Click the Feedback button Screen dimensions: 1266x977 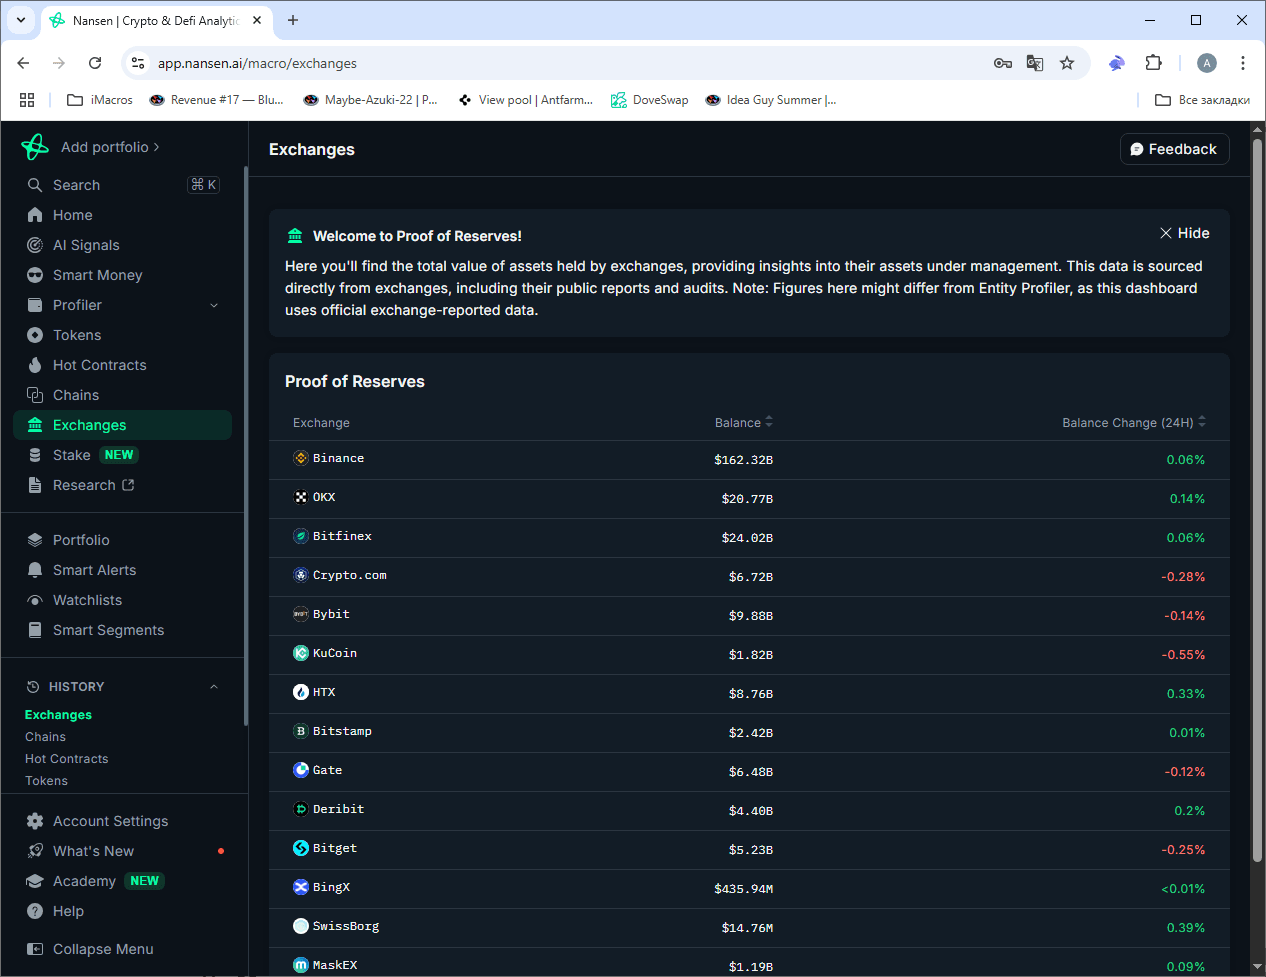coord(1174,149)
